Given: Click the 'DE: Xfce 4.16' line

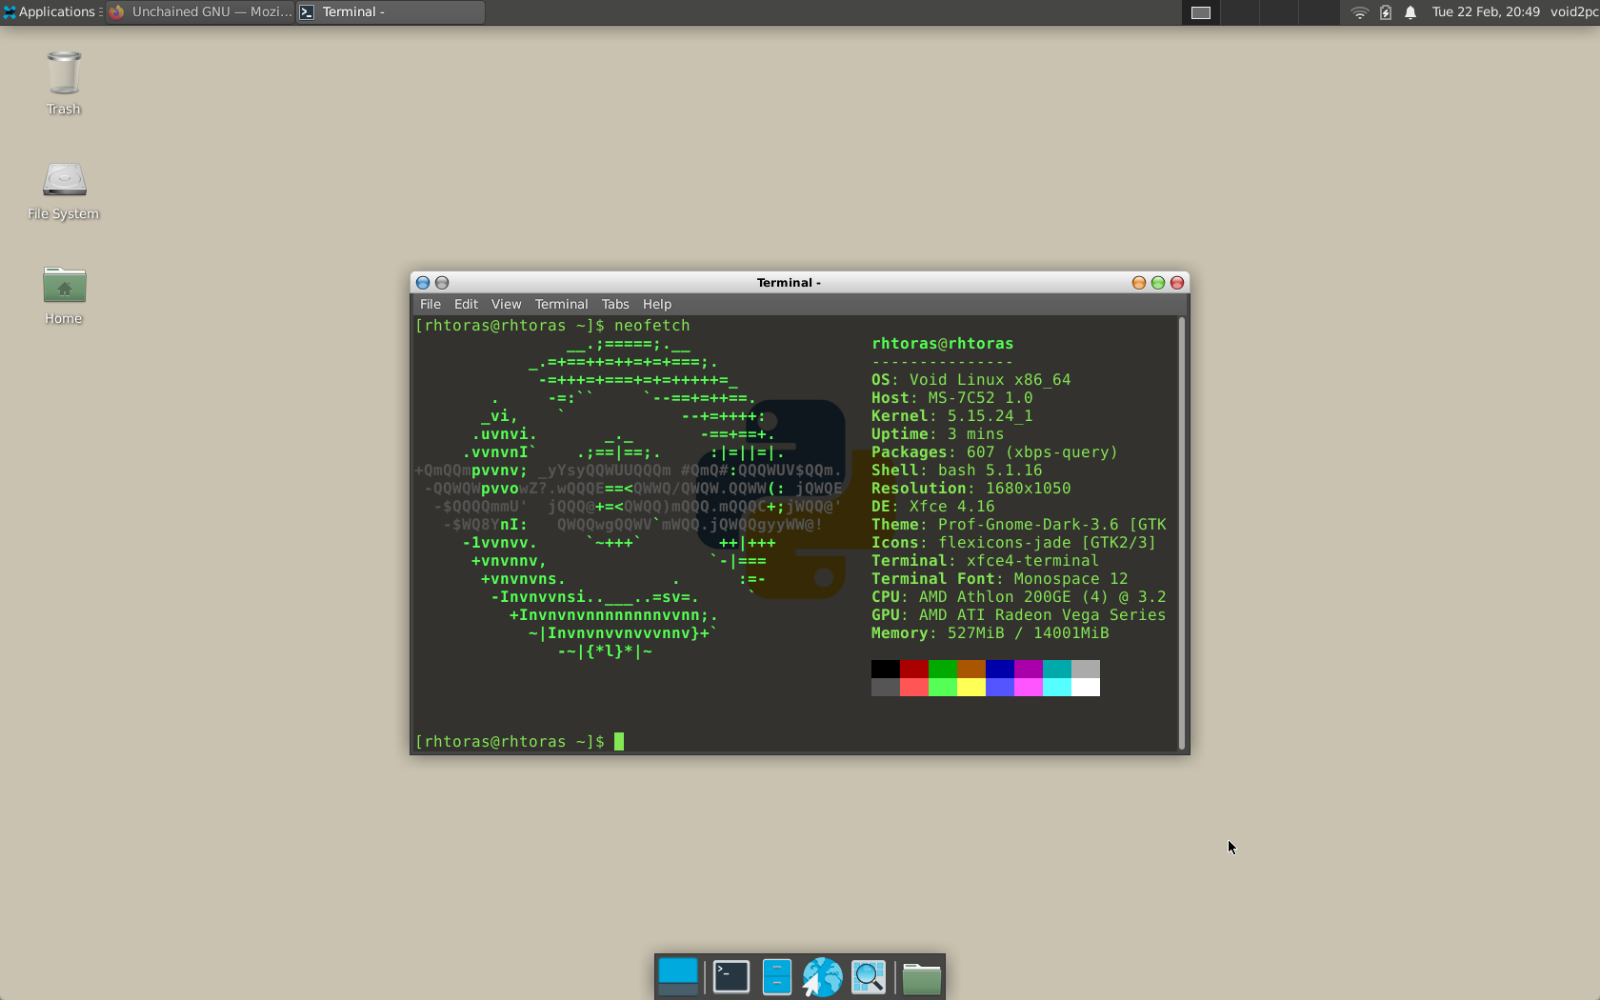Looking at the screenshot, I should coord(933,506).
